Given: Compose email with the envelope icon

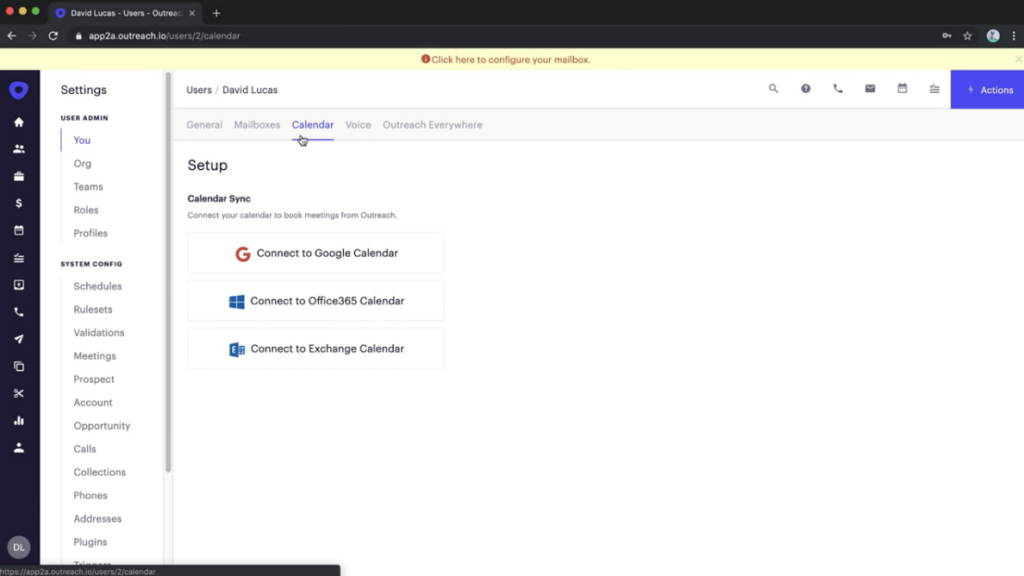Looking at the screenshot, I should click(x=870, y=89).
